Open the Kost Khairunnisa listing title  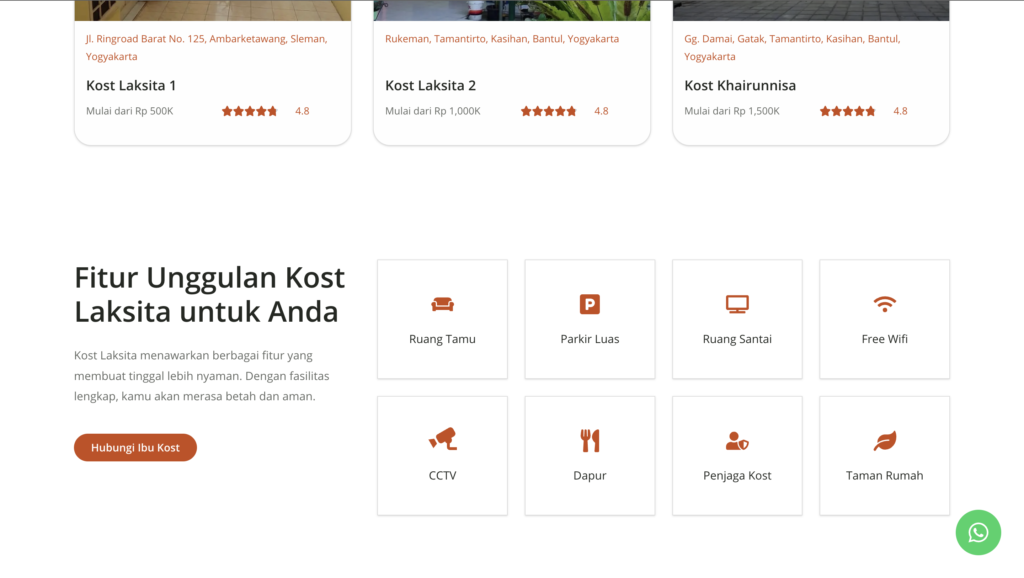(x=740, y=86)
